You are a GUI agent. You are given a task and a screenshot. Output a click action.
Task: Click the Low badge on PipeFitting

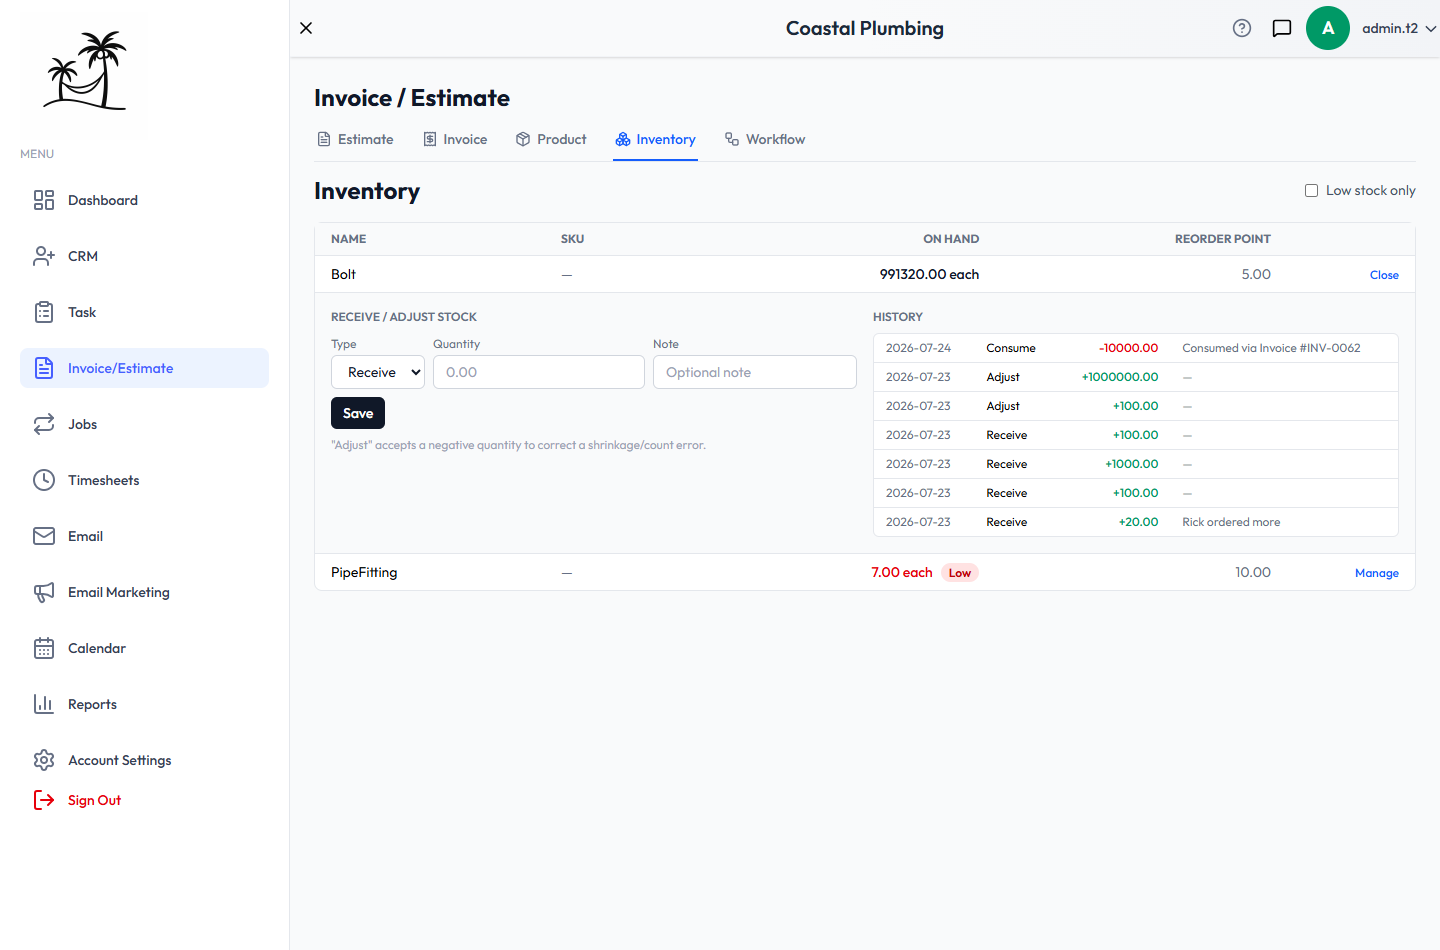(x=960, y=573)
